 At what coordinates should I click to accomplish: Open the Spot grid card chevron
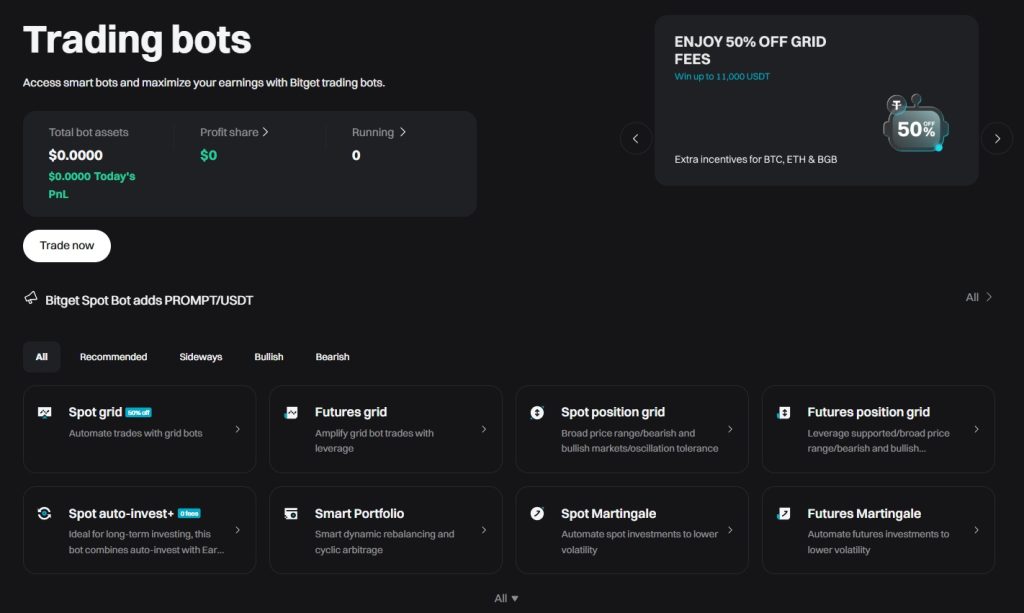(238, 429)
